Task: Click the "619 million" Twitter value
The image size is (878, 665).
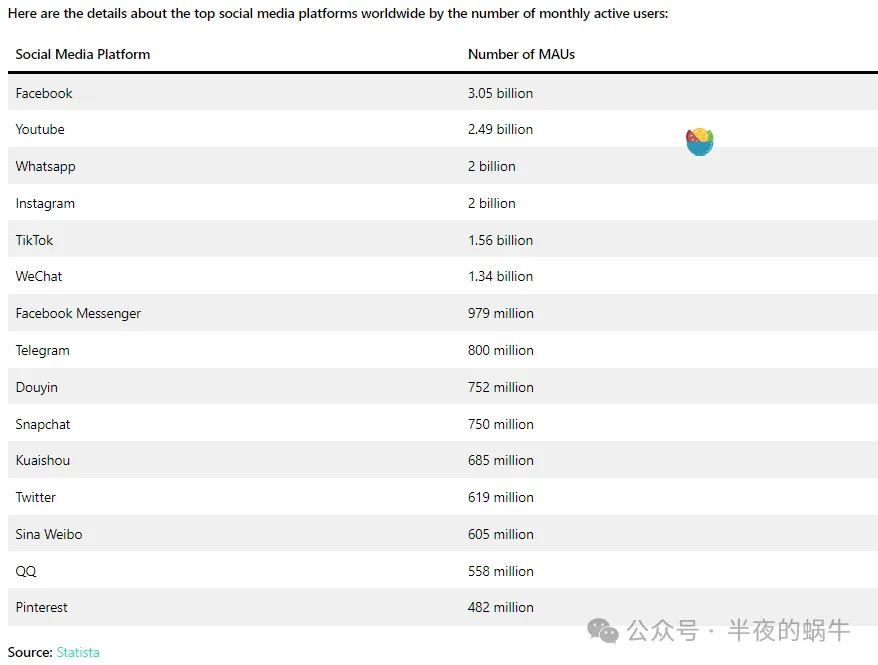Action: (501, 497)
